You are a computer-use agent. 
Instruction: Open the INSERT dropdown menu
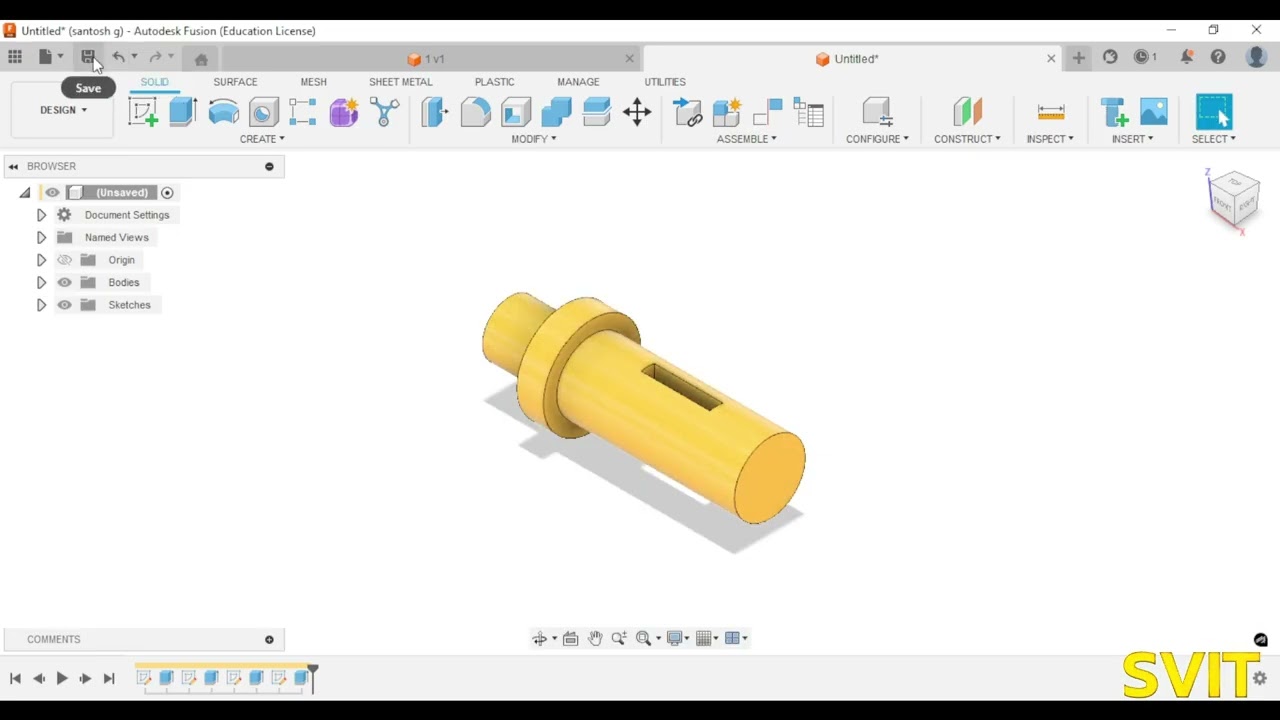click(x=1132, y=139)
